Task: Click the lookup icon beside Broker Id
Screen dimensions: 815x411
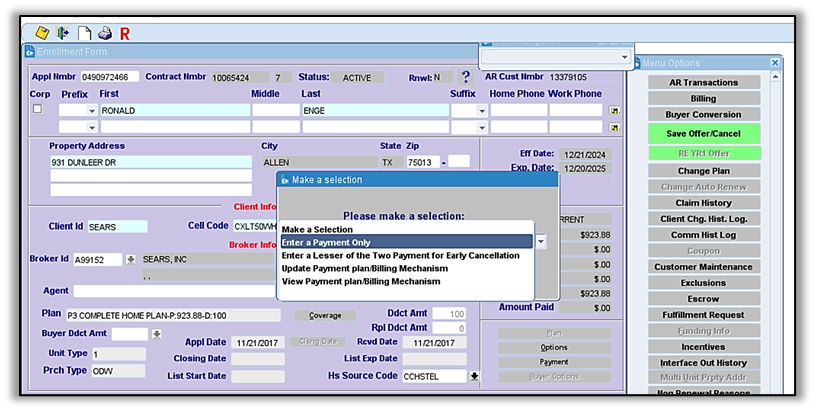Action: (x=130, y=260)
